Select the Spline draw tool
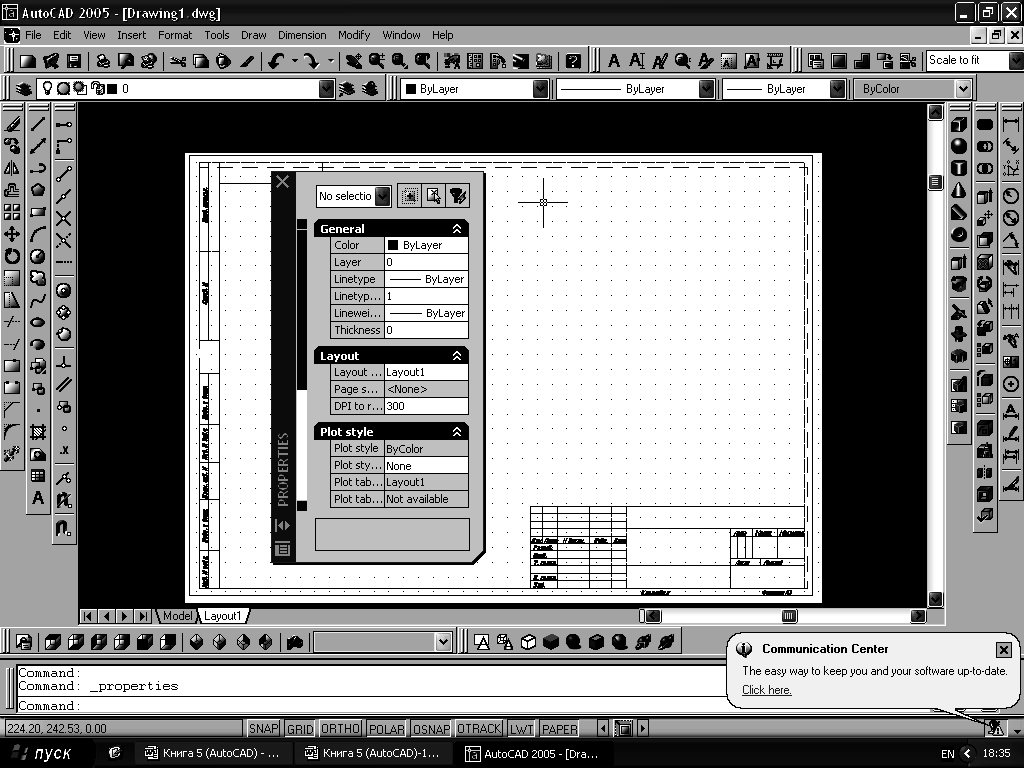 point(38,300)
